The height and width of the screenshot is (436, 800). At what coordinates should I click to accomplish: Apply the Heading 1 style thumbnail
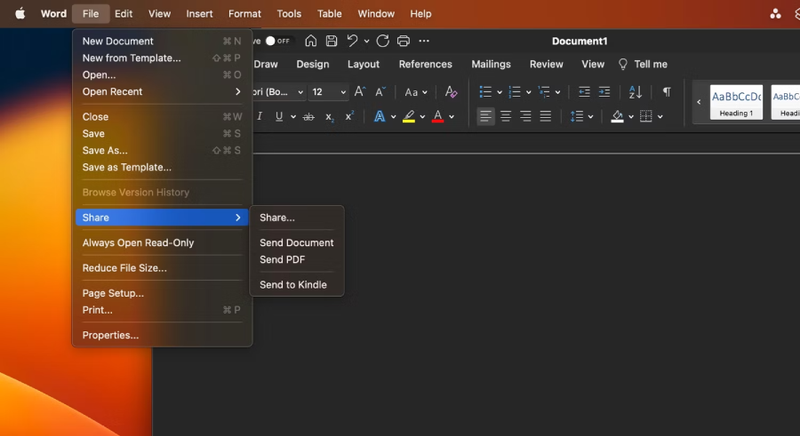[736, 102]
